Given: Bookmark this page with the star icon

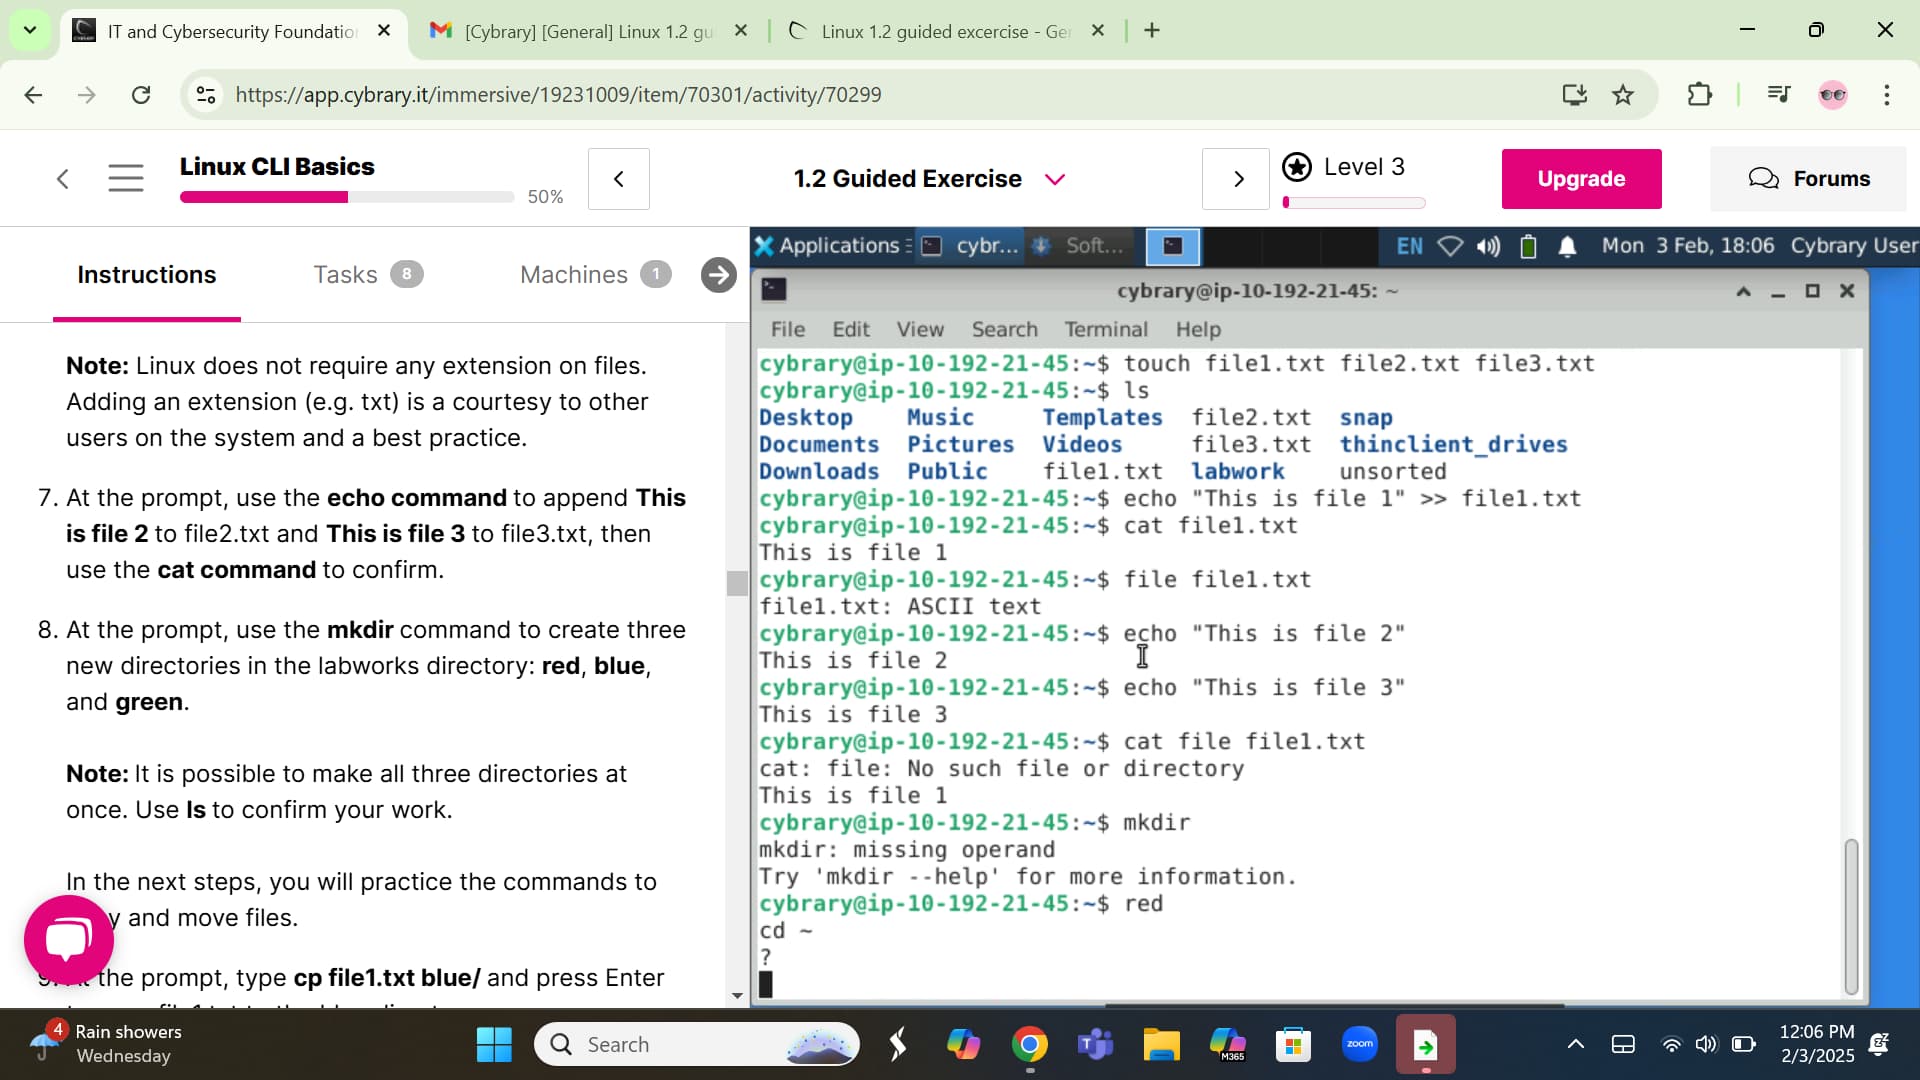Looking at the screenshot, I should (1623, 95).
